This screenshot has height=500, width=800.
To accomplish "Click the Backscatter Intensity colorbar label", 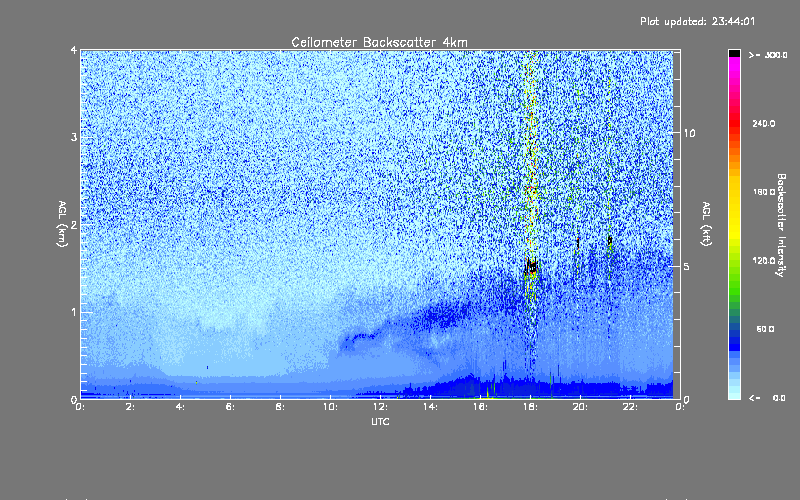I will pyautogui.click(x=781, y=225).
